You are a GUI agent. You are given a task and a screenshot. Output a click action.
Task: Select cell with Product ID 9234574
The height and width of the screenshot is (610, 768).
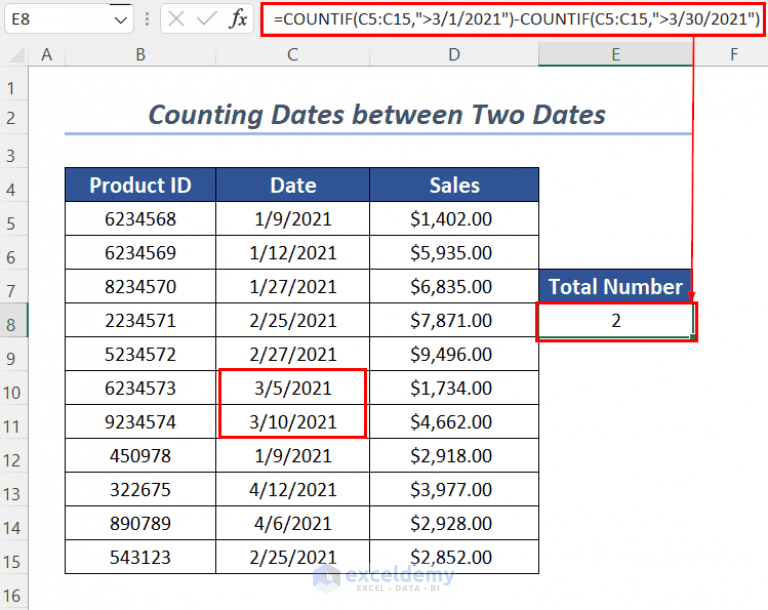click(140, 422)
